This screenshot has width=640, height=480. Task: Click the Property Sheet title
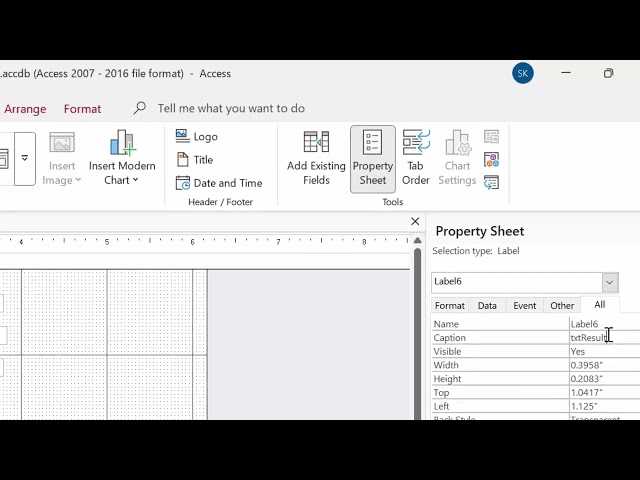[480, 231]
